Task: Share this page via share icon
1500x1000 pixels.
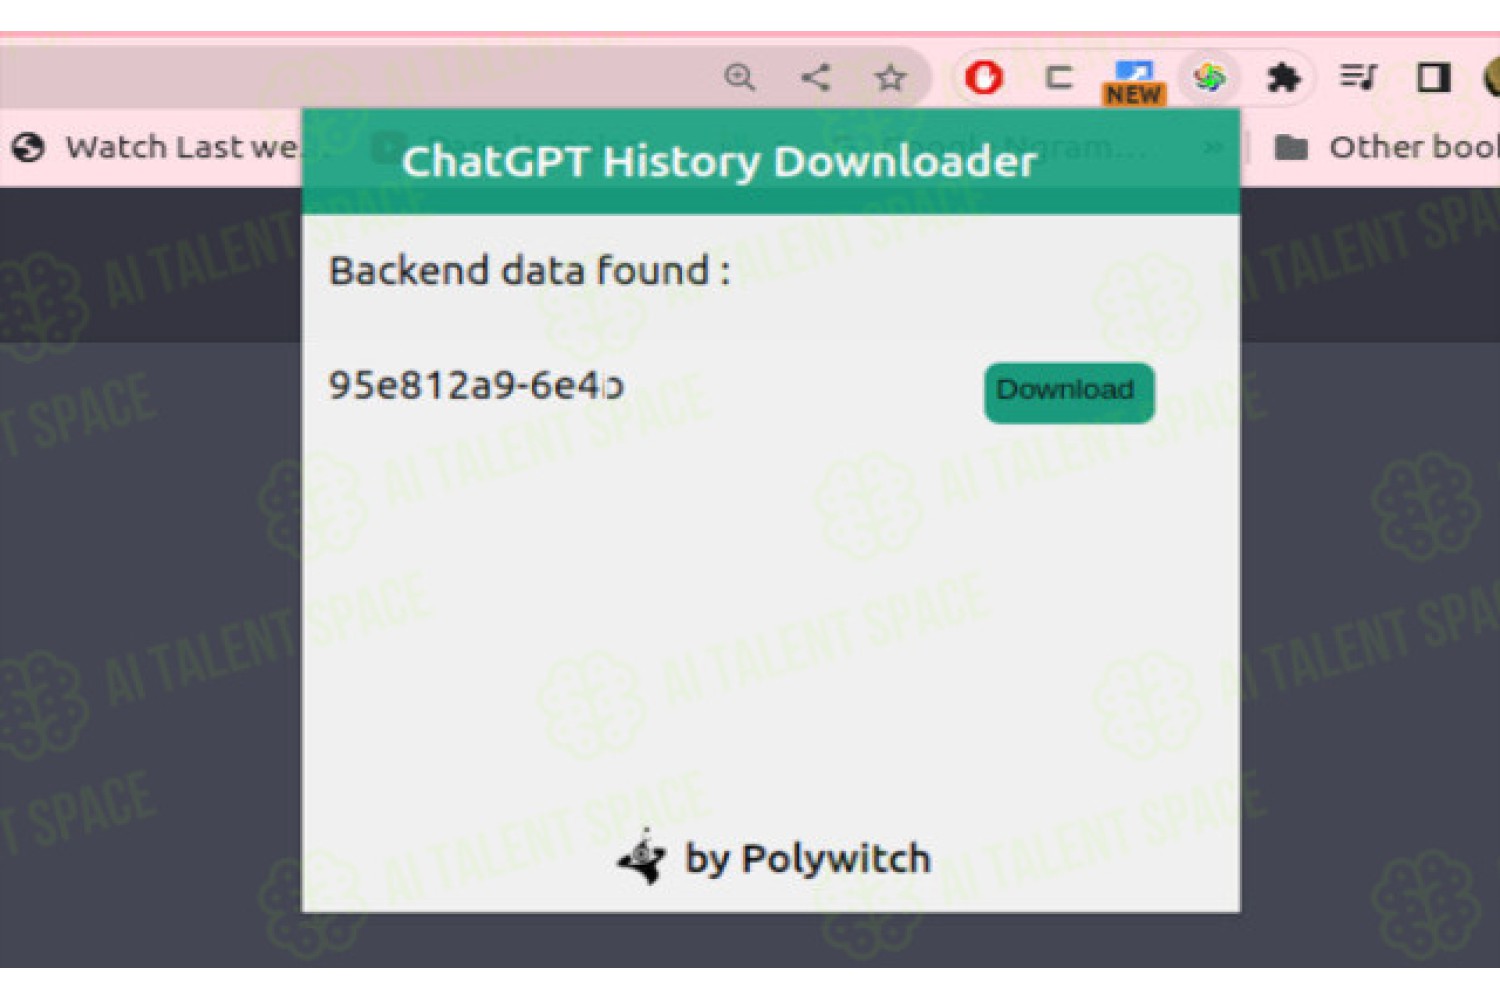Action: pos(816,77)
